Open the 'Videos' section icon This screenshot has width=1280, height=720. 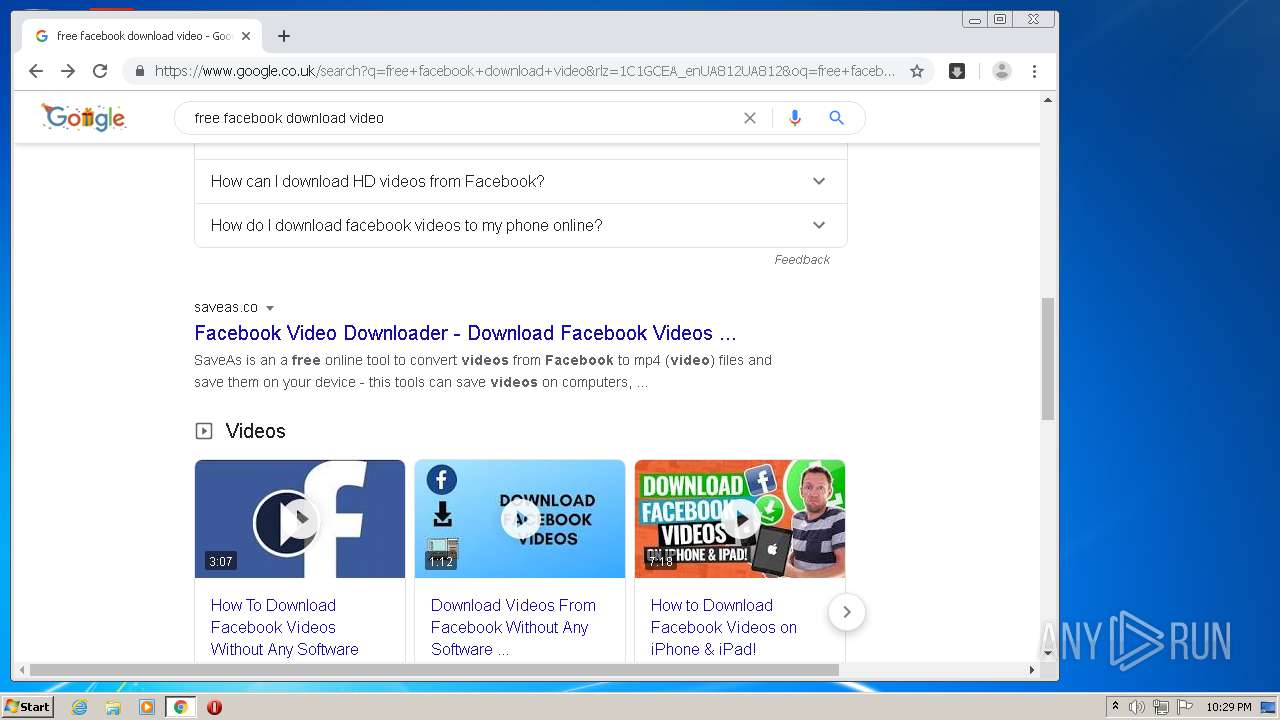(x=204, y=431)
